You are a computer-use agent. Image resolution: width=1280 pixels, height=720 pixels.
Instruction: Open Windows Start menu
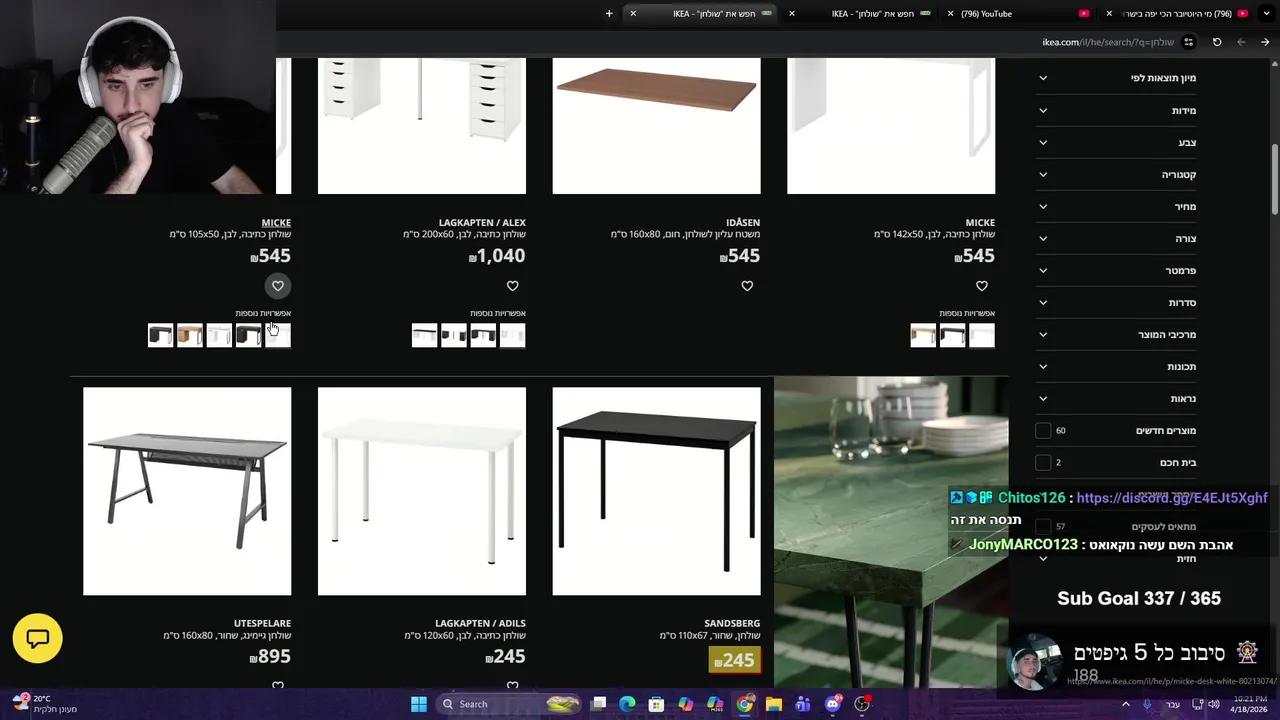(419, 704)
